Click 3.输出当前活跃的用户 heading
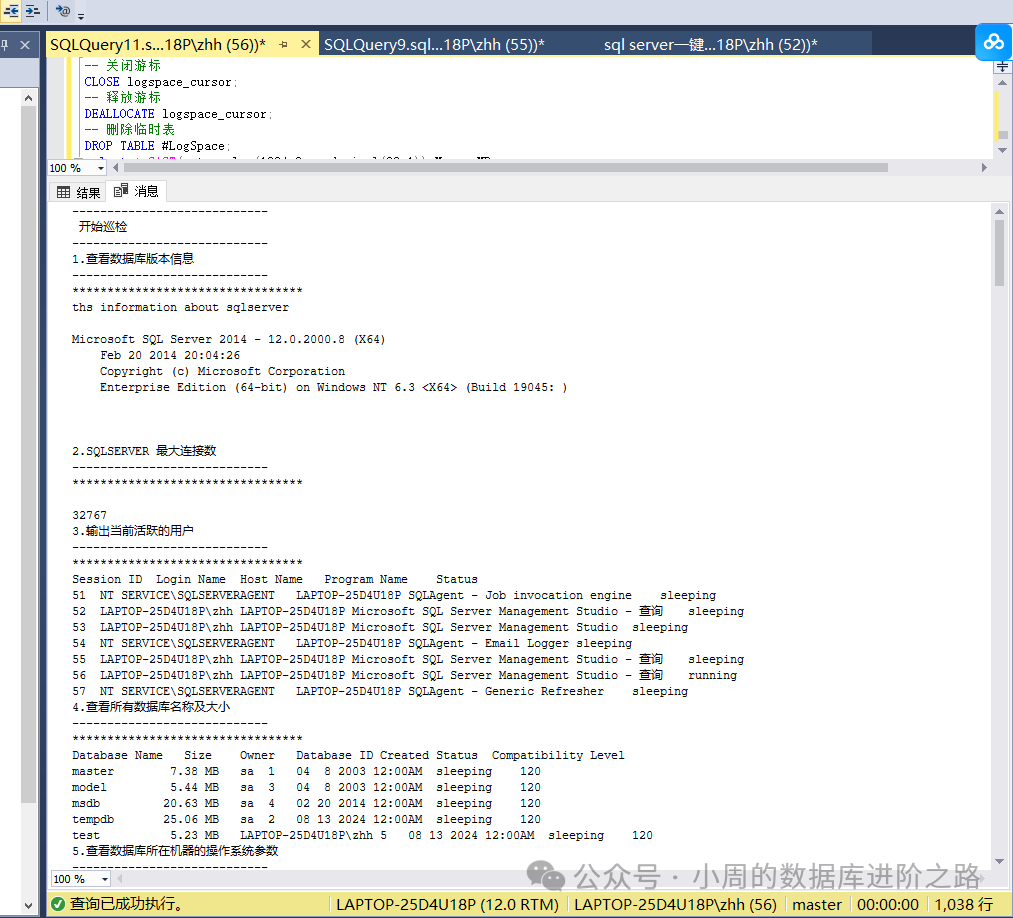The width and height of the screenshot is (1013, 918). [x=132, y=530]
